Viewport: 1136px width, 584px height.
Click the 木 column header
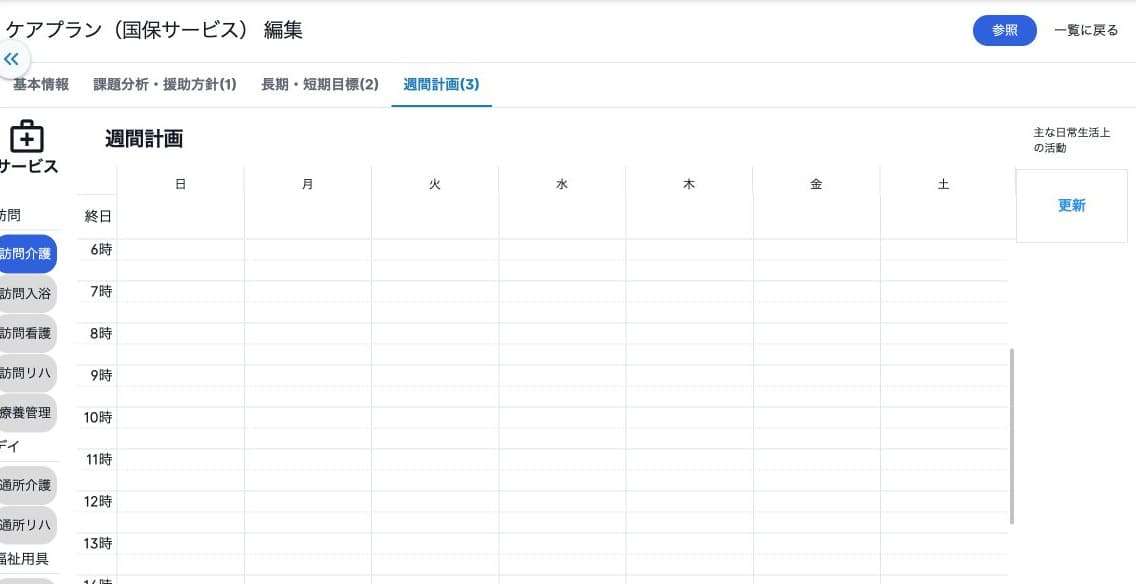pyautogui.click(x=689, y=185)
